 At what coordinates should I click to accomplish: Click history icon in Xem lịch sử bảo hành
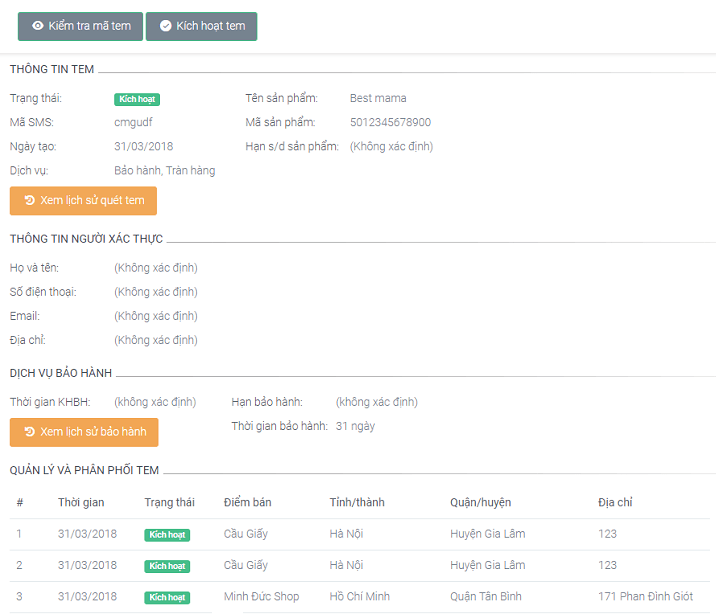point(29,432)
